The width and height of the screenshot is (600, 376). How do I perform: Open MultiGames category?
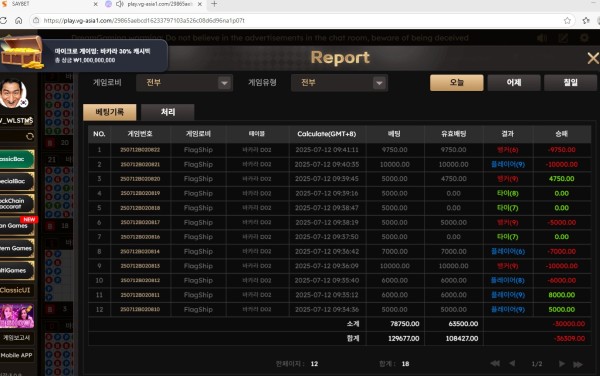pos(16,270)
